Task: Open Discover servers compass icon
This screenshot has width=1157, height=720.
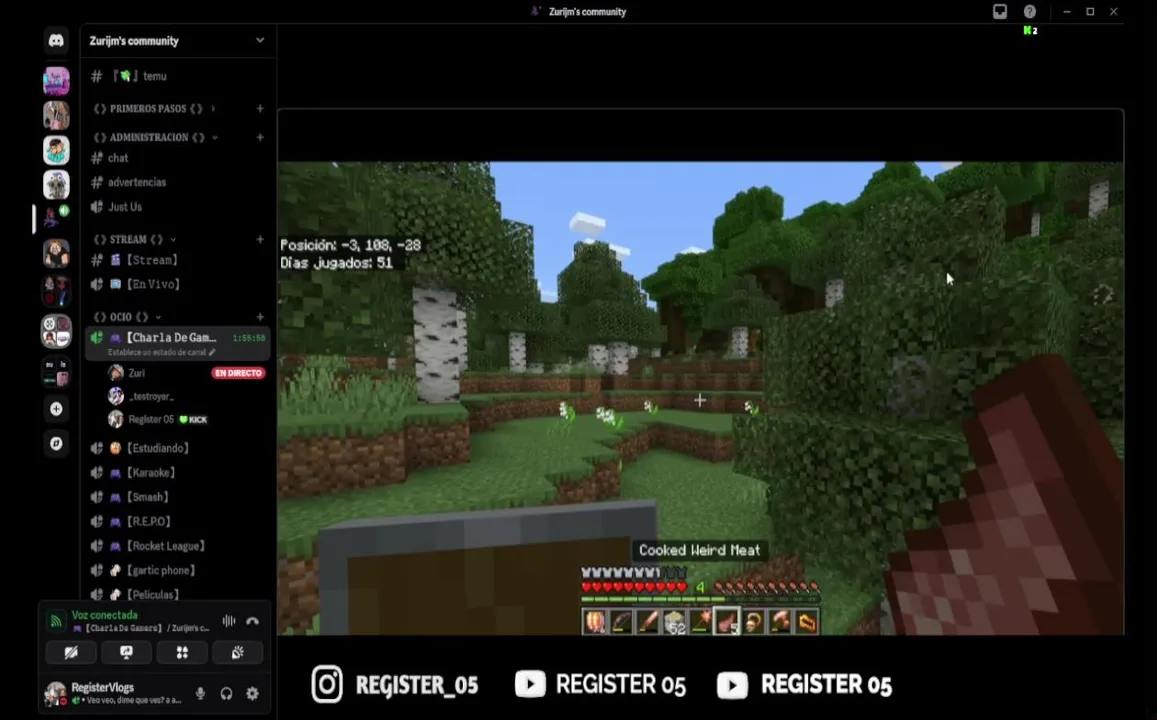Action: pyautogui.click(x=56, y=443)
